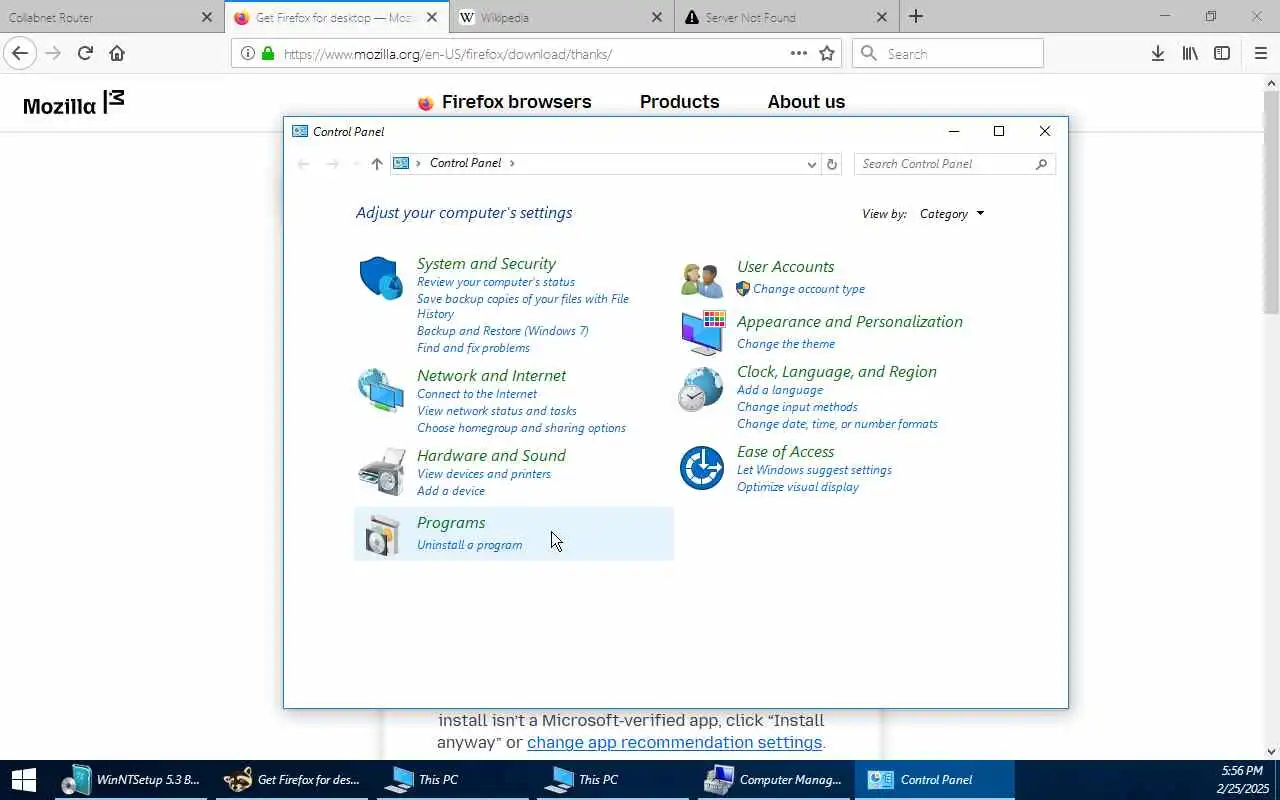Viewport: 1280px width, 800px height.
Task: Click View network status and tasks
Action: point(496,411)
